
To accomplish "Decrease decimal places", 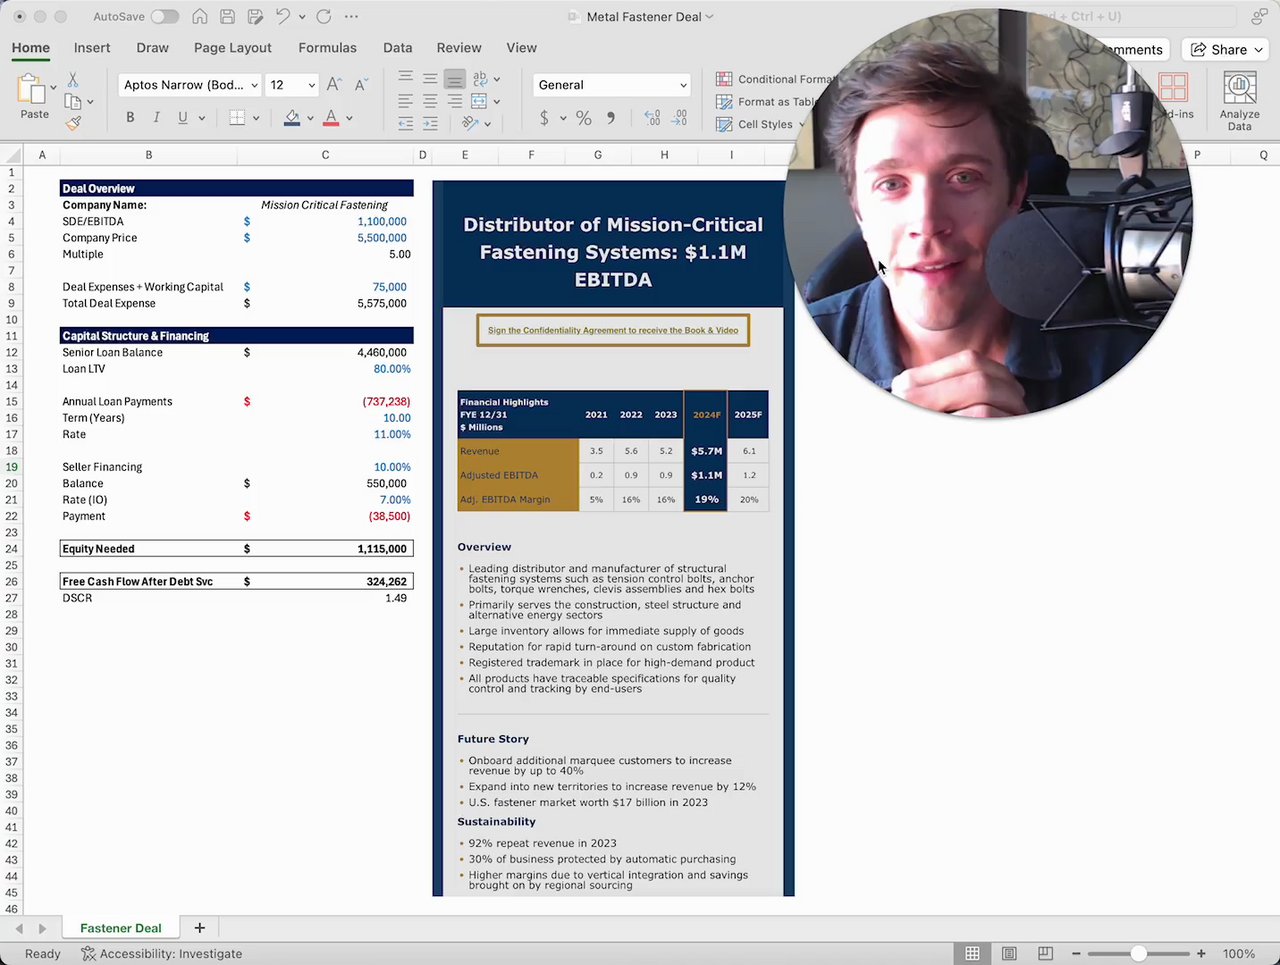I will [679, 118].
